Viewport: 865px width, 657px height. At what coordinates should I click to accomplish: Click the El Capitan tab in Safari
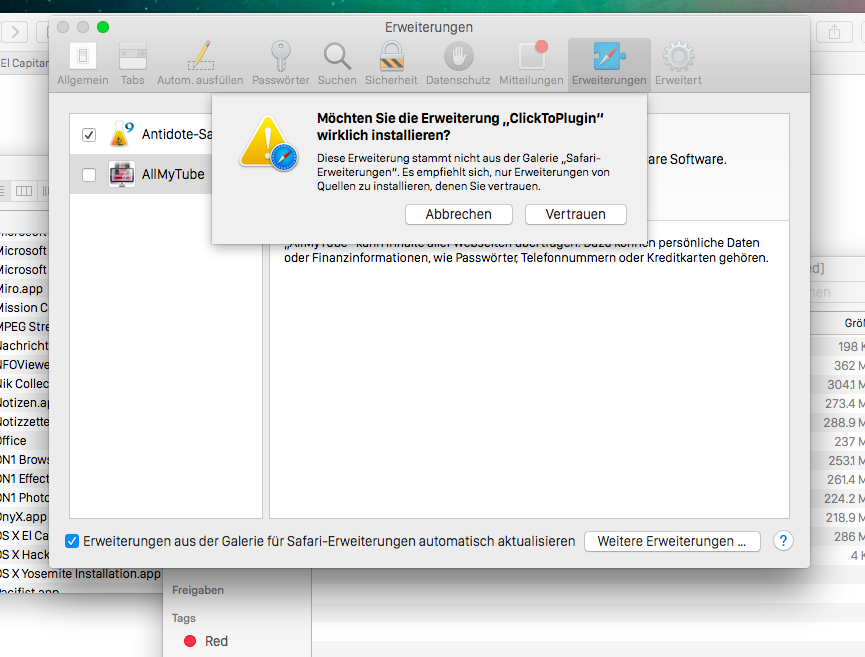(x=24, y=63)
